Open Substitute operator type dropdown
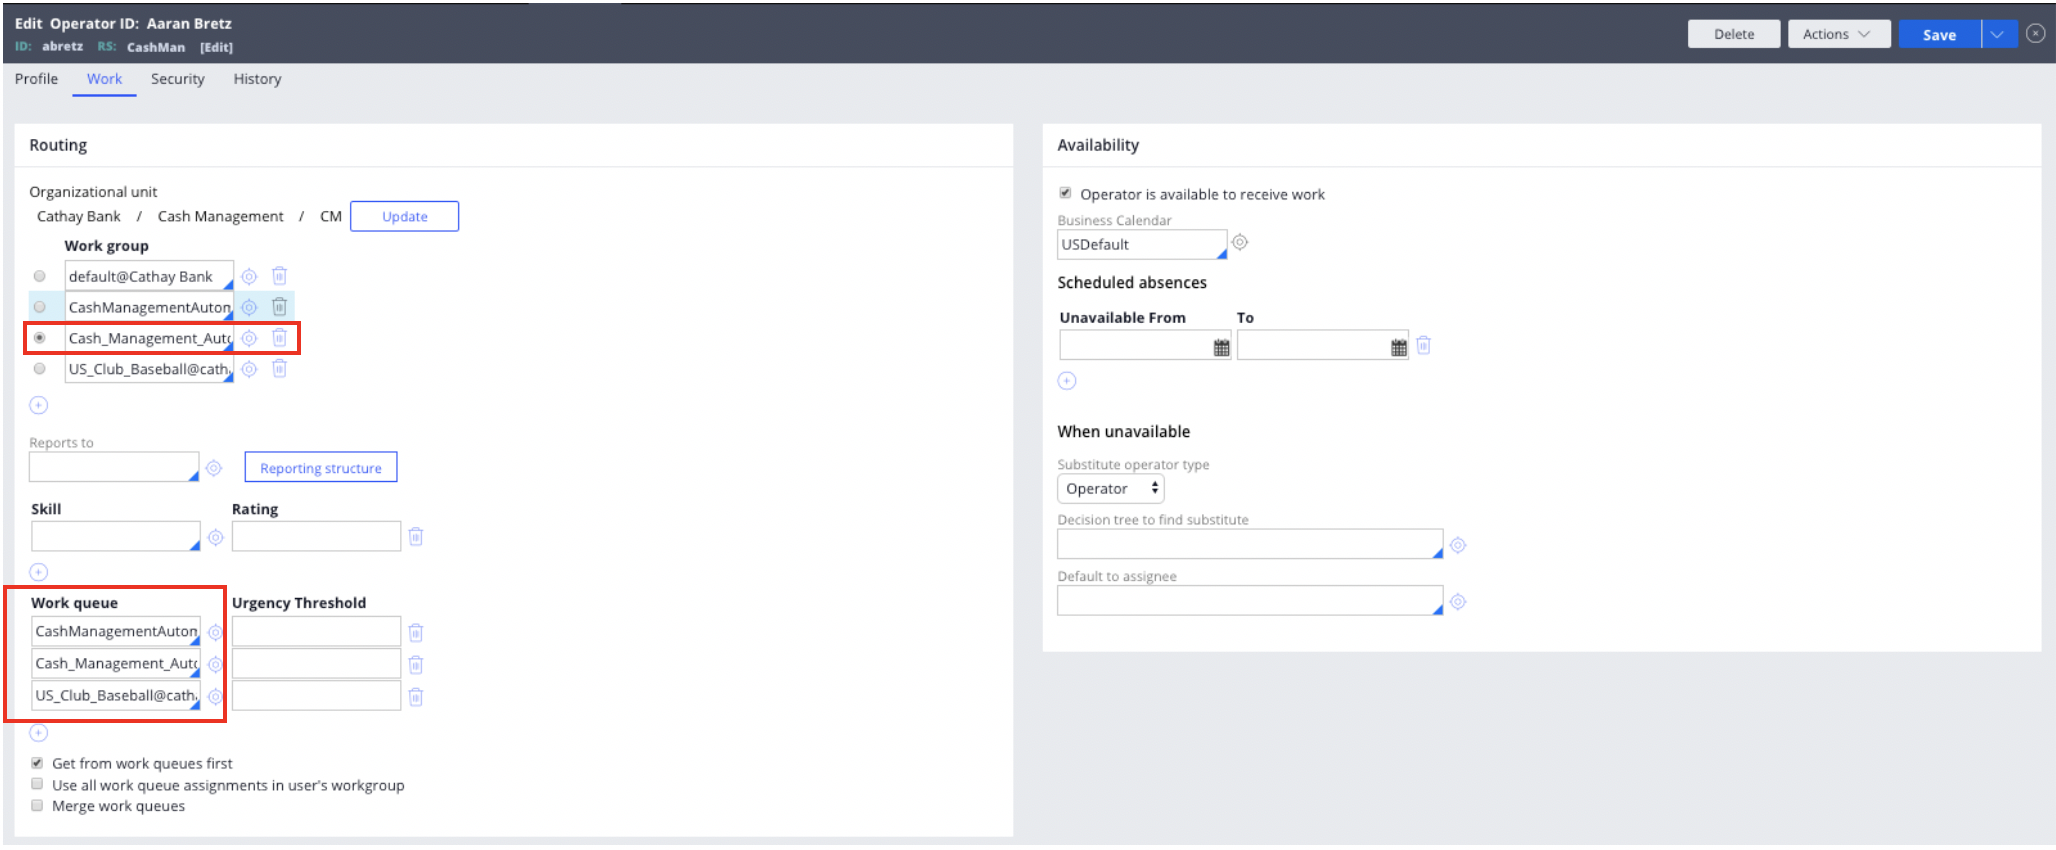 tap(1111, 489)
